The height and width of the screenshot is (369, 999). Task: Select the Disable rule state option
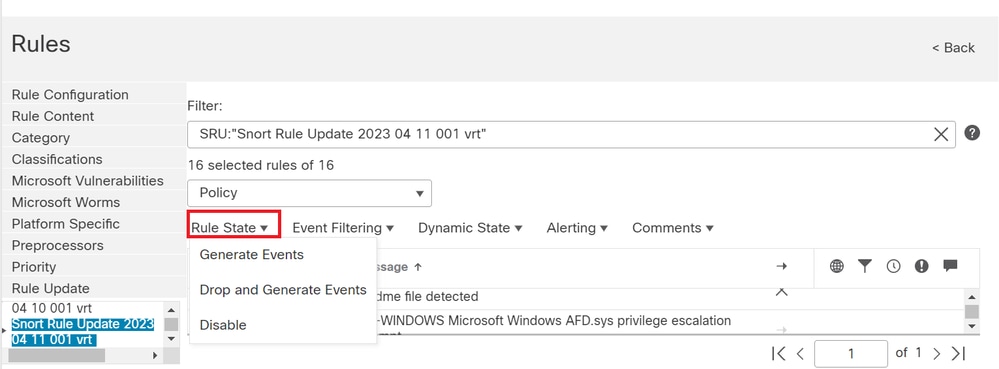[223, 325]
